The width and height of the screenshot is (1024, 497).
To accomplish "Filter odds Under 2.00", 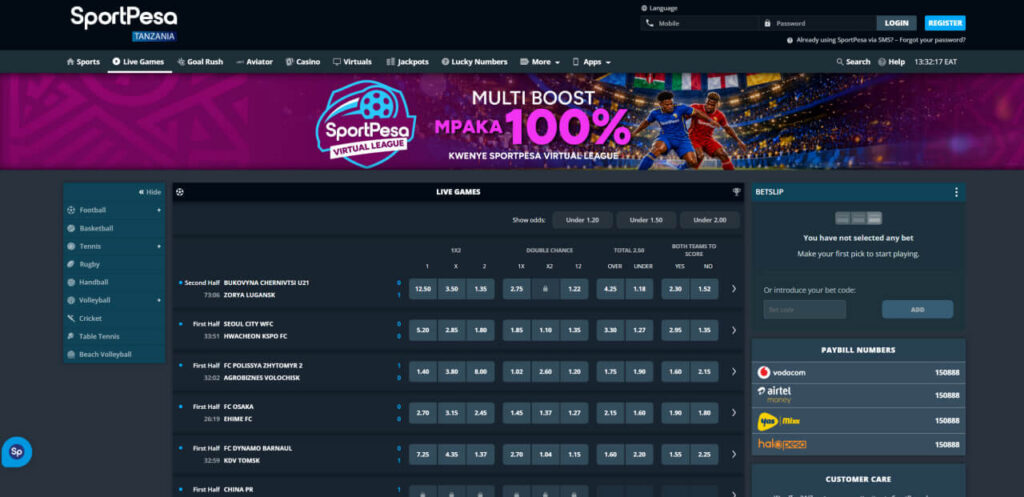I will tap(710, 220).
